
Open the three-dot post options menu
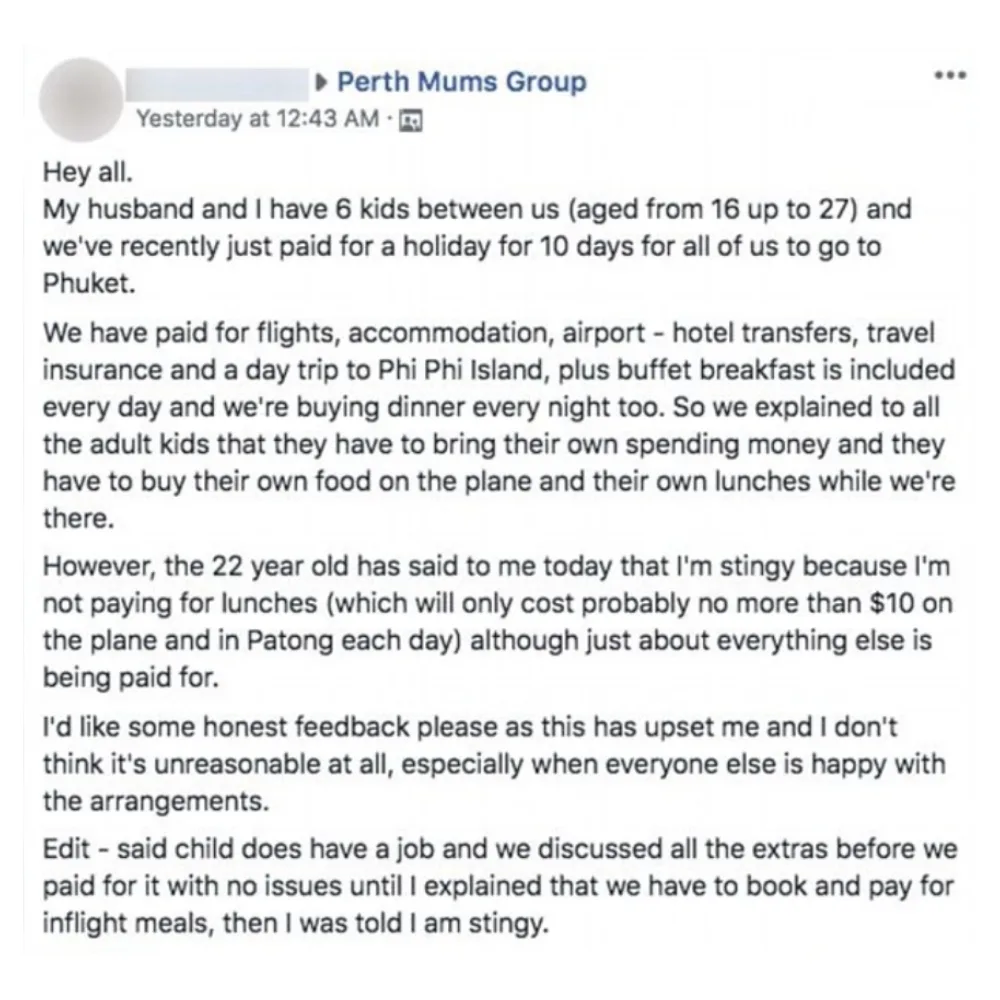[950, 75]
